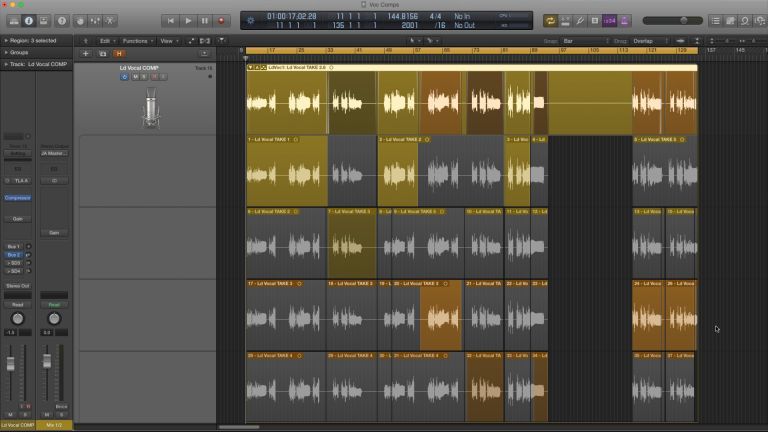Go to beginning with rewind button
This screenshot has width=768, height=432.
point(170,20)
